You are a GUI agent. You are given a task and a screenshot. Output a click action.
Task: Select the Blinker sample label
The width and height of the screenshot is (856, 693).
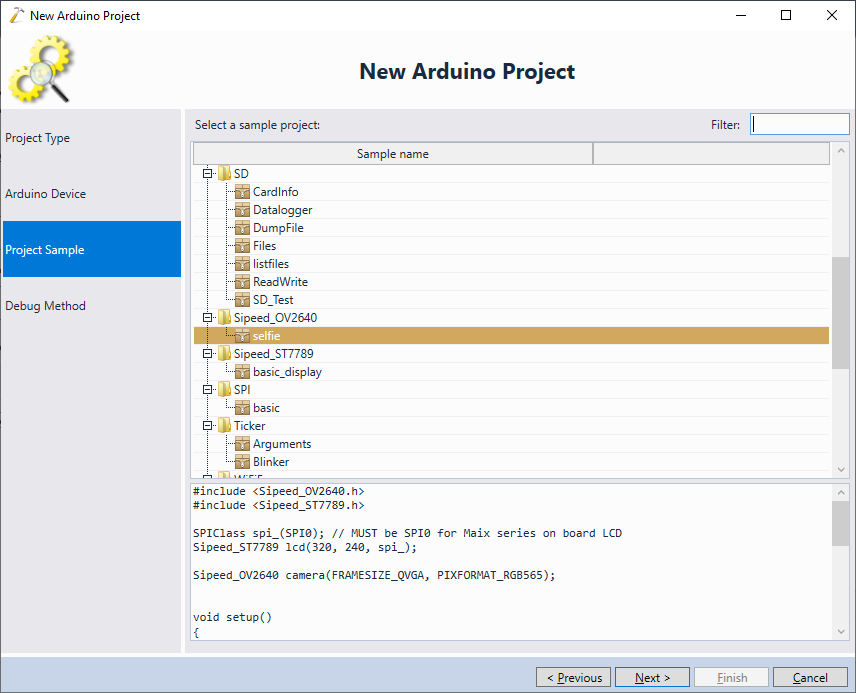tap(271, 463)
